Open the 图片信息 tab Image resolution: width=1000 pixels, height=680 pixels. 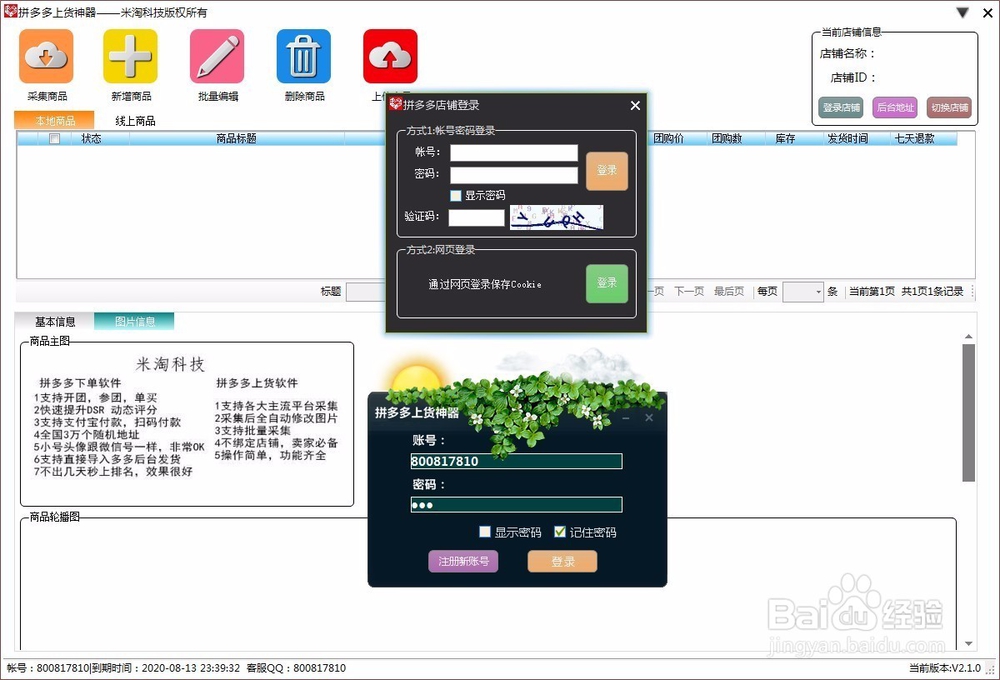[135, 322]
